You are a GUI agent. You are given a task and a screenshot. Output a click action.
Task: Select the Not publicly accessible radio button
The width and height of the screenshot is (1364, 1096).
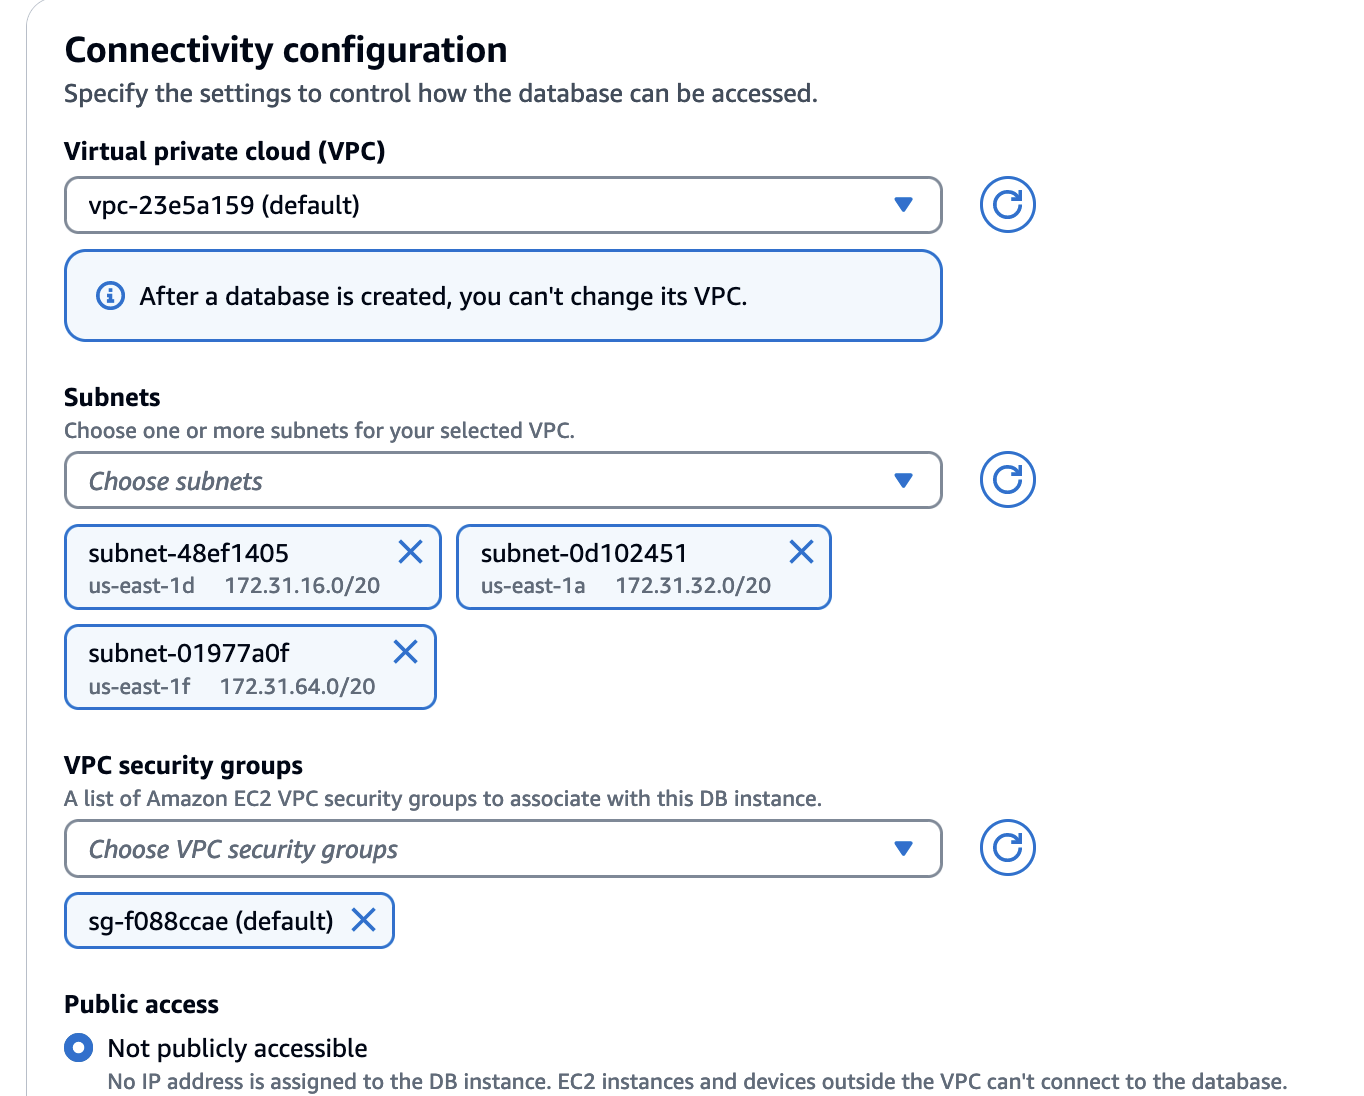pyautogui.click(x=78, y=1048)
